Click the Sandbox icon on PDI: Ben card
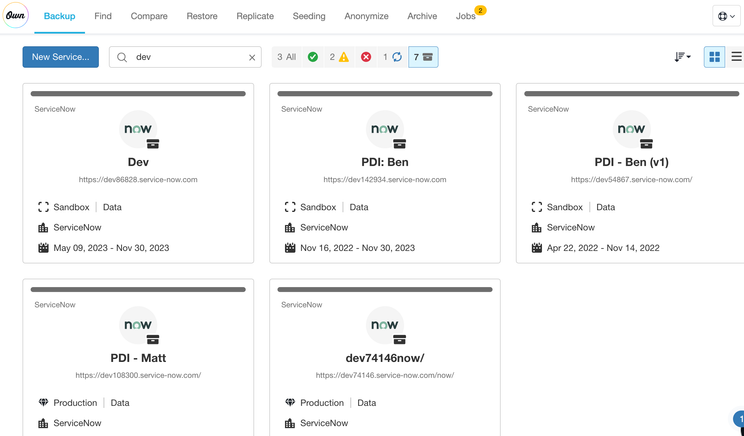This screenshot has width=744, height=436. (290, 207)
